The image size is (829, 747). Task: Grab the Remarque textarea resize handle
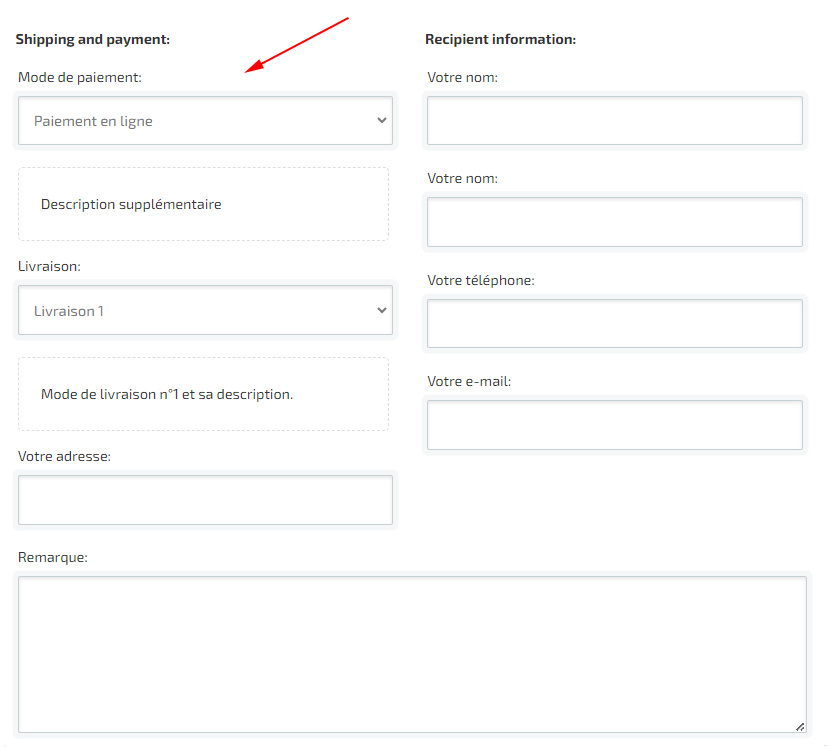[799, 727]
